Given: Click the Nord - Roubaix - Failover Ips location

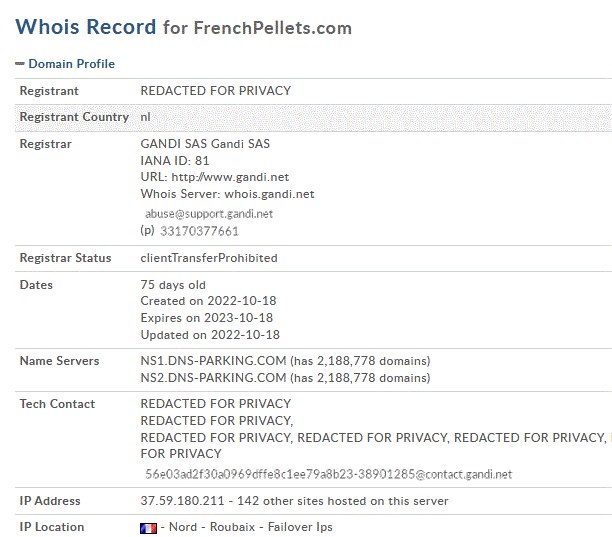Looking at the screenshot, I should coord(251,527).
